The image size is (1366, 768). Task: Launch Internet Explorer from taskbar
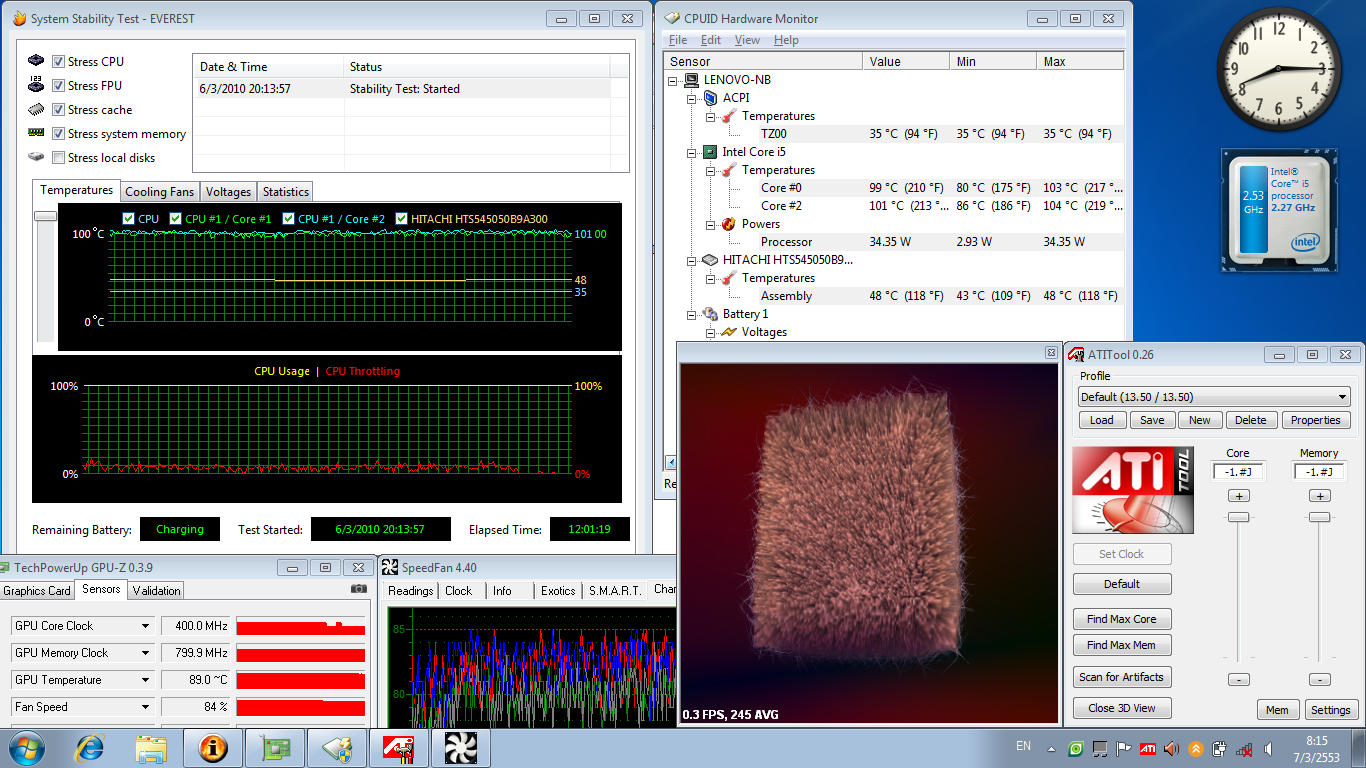pyautogui.click(x=90, y=747)
